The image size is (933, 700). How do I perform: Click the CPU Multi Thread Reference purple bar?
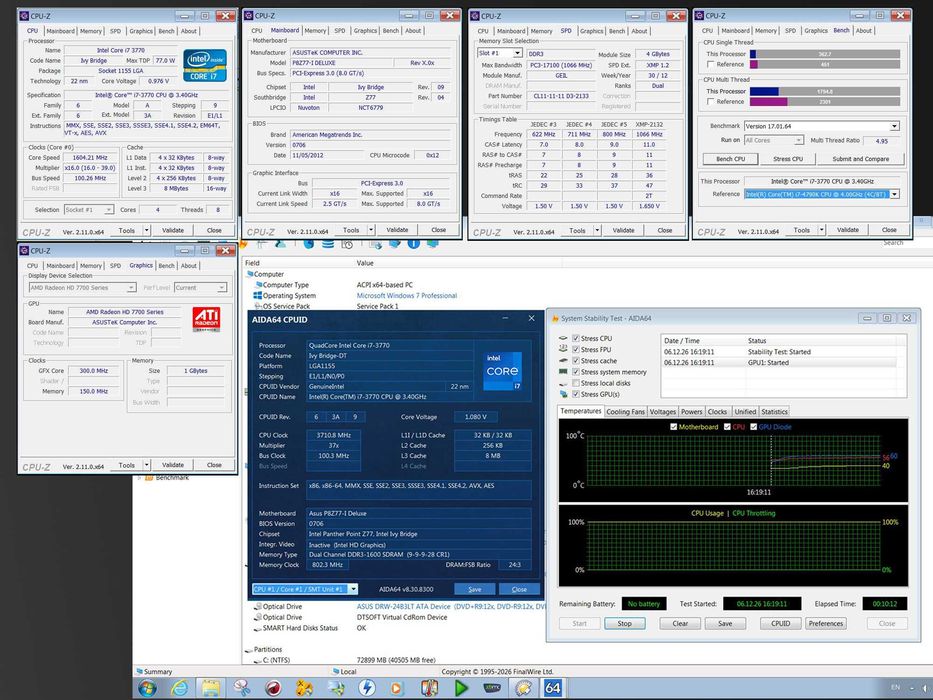825,102
